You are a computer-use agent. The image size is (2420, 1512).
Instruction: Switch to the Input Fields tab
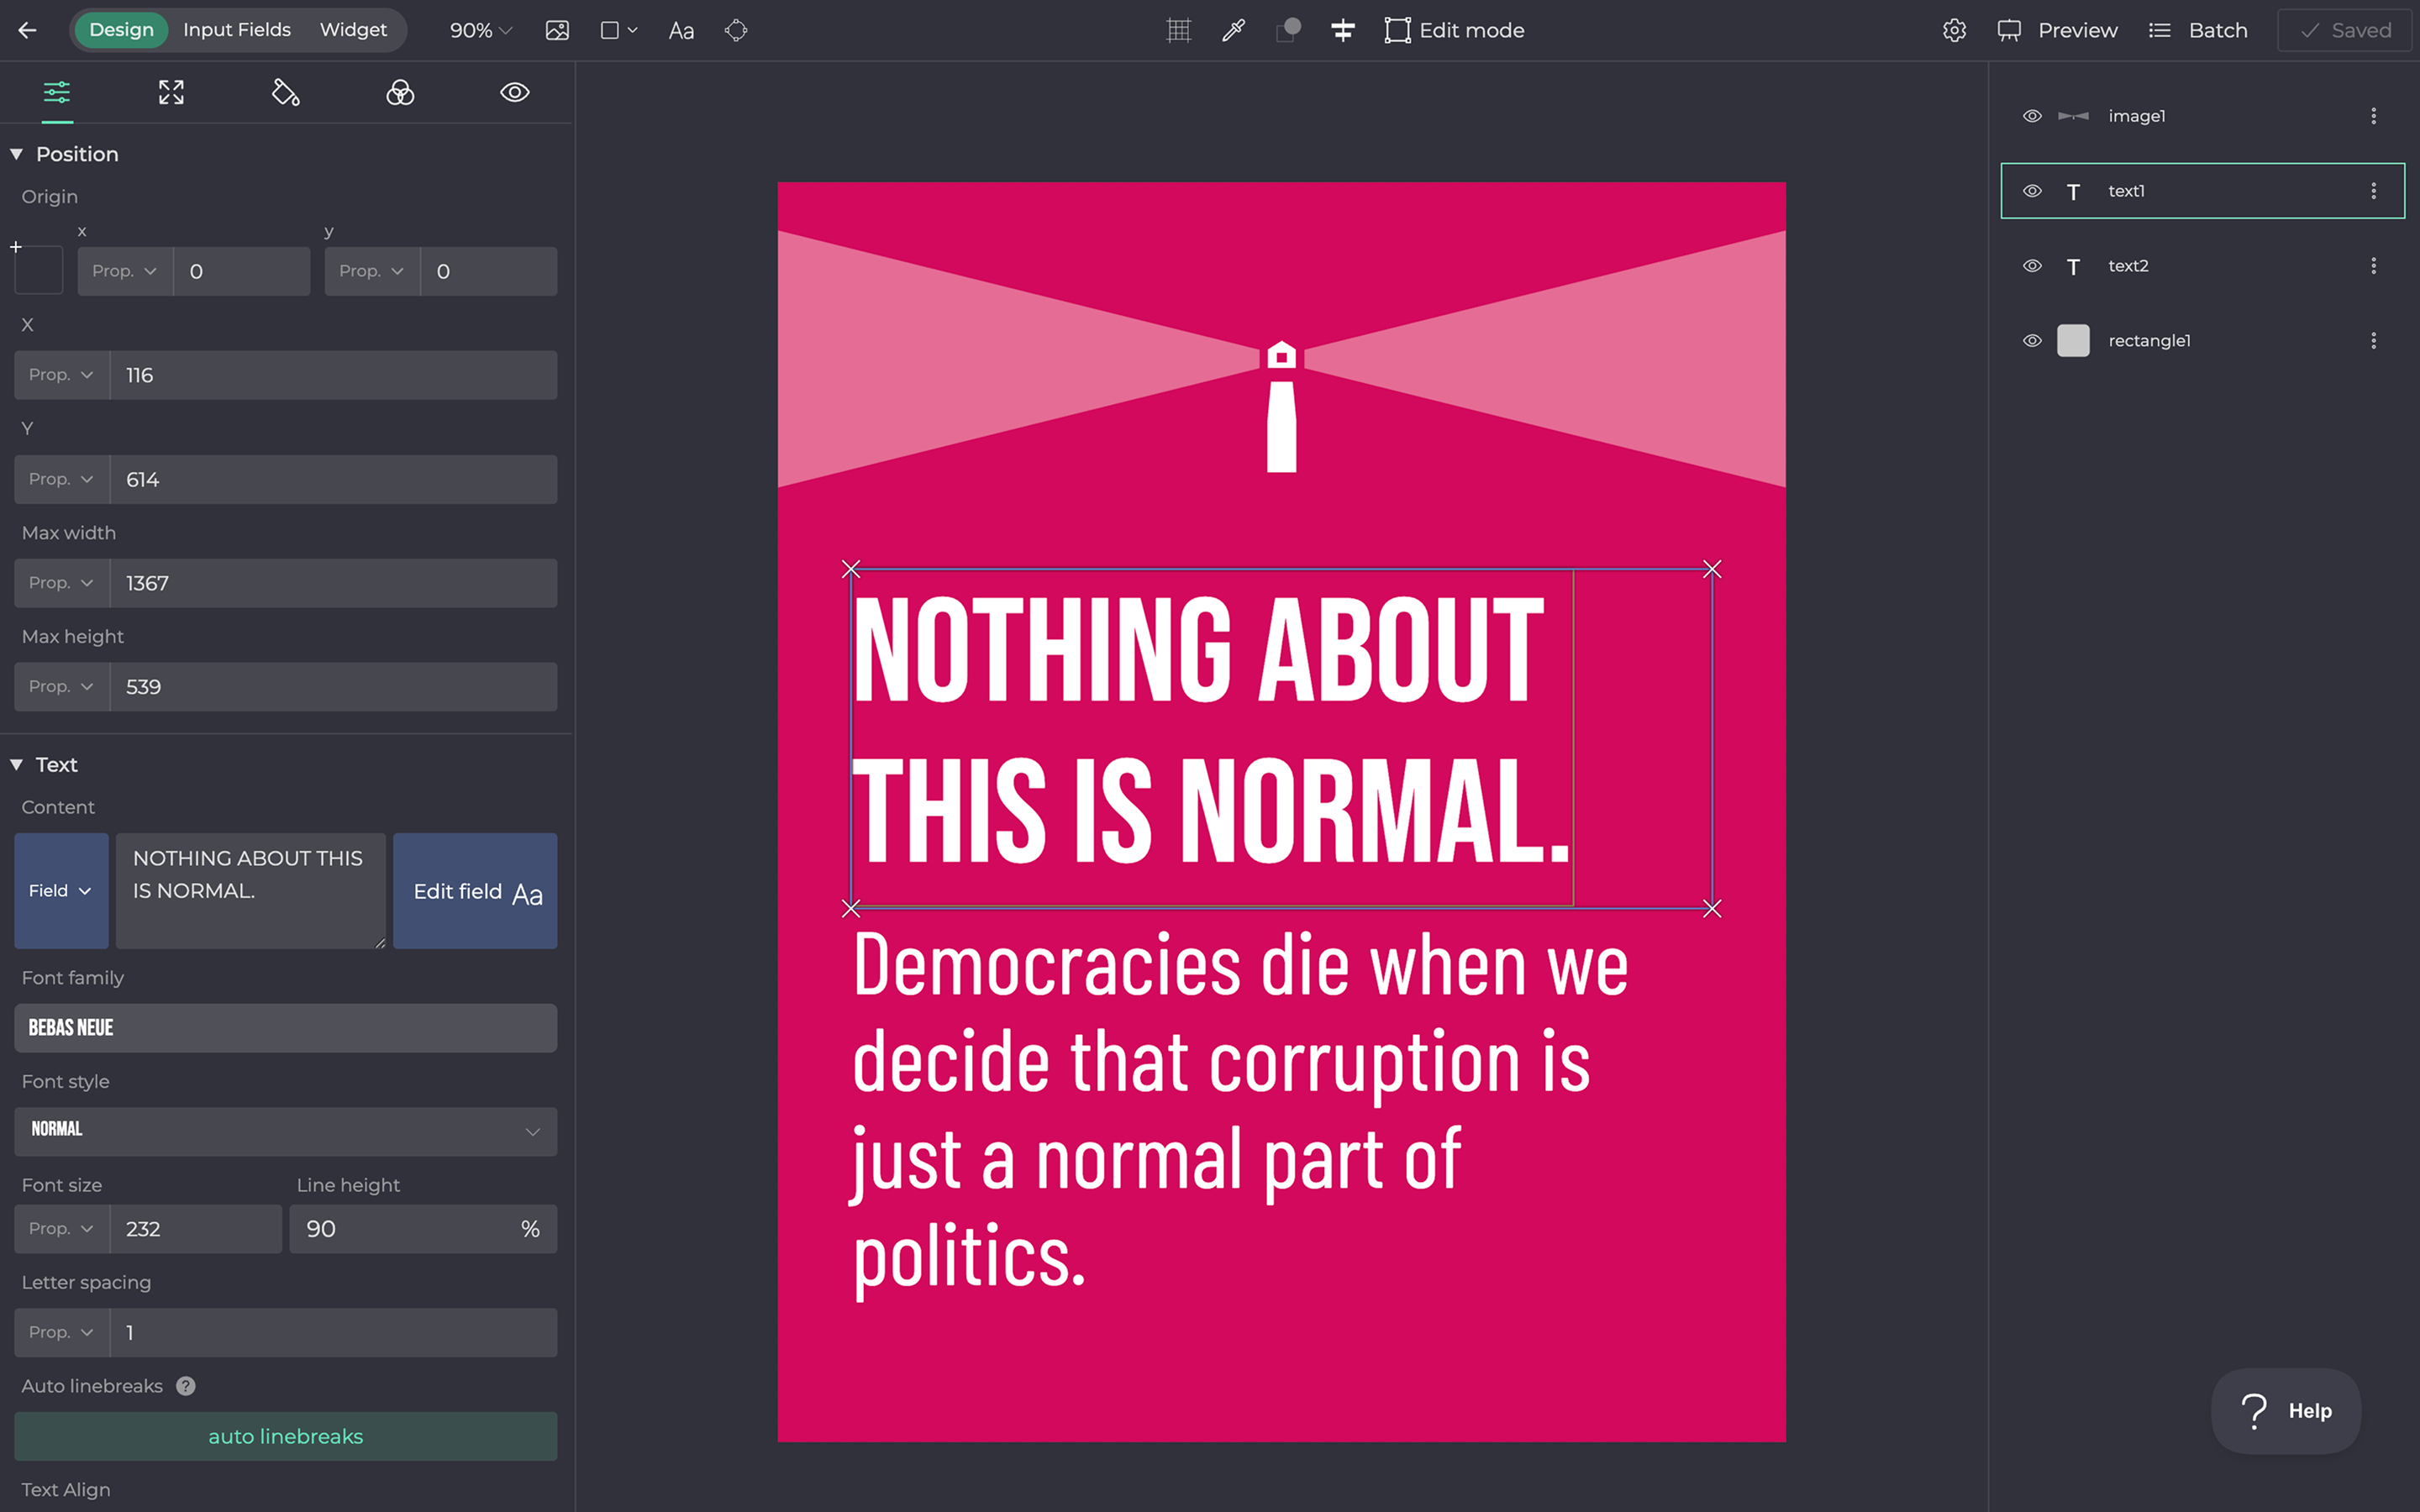(237, 30)
